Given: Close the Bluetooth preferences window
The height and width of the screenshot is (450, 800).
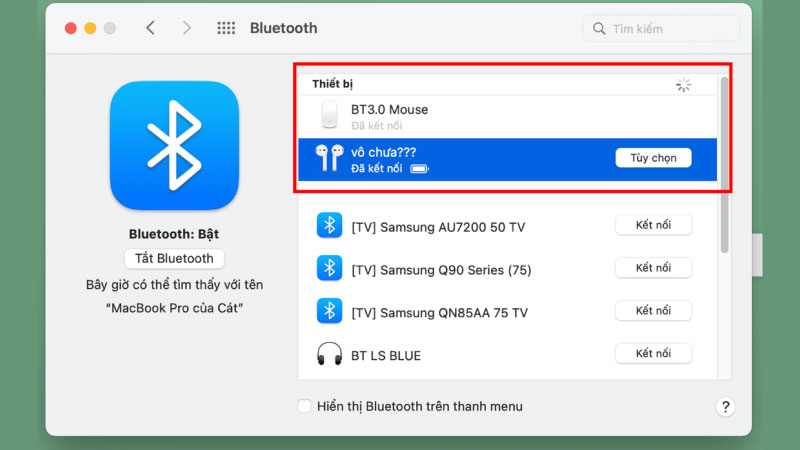Looking at the screenshot, I should (71, 28).
